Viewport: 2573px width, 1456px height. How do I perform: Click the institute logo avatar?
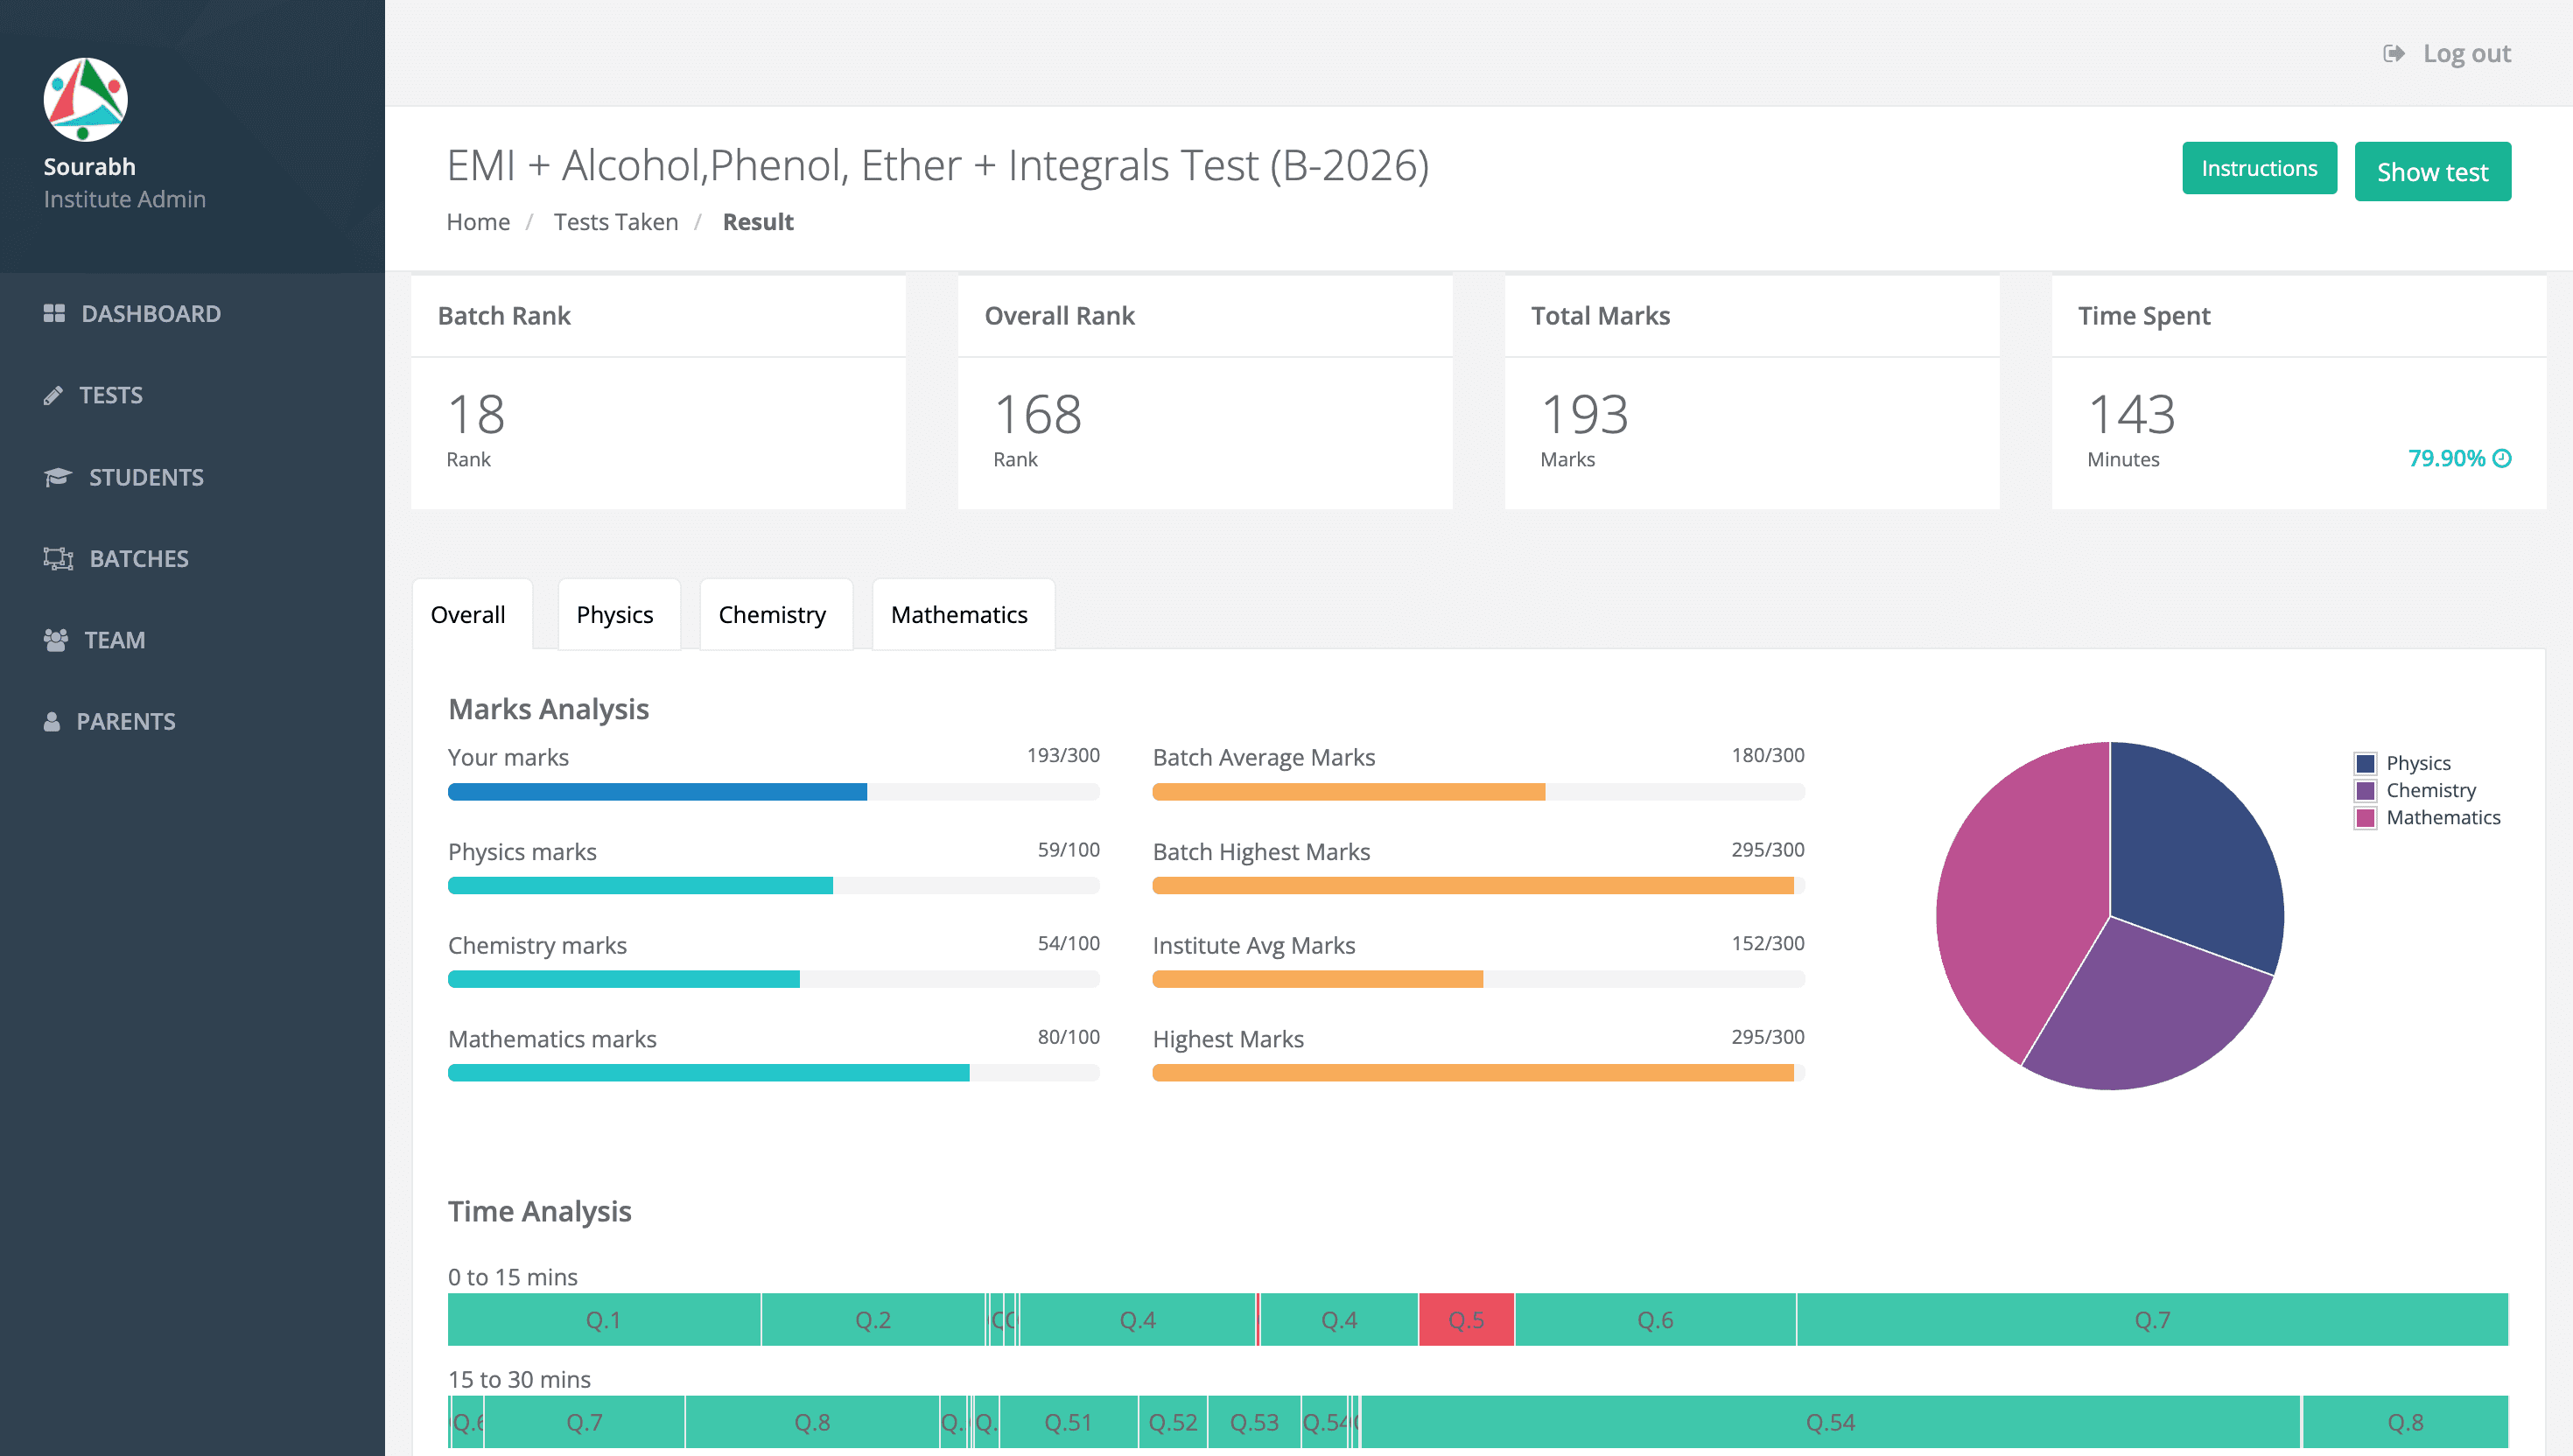click(x=85, y=99)
